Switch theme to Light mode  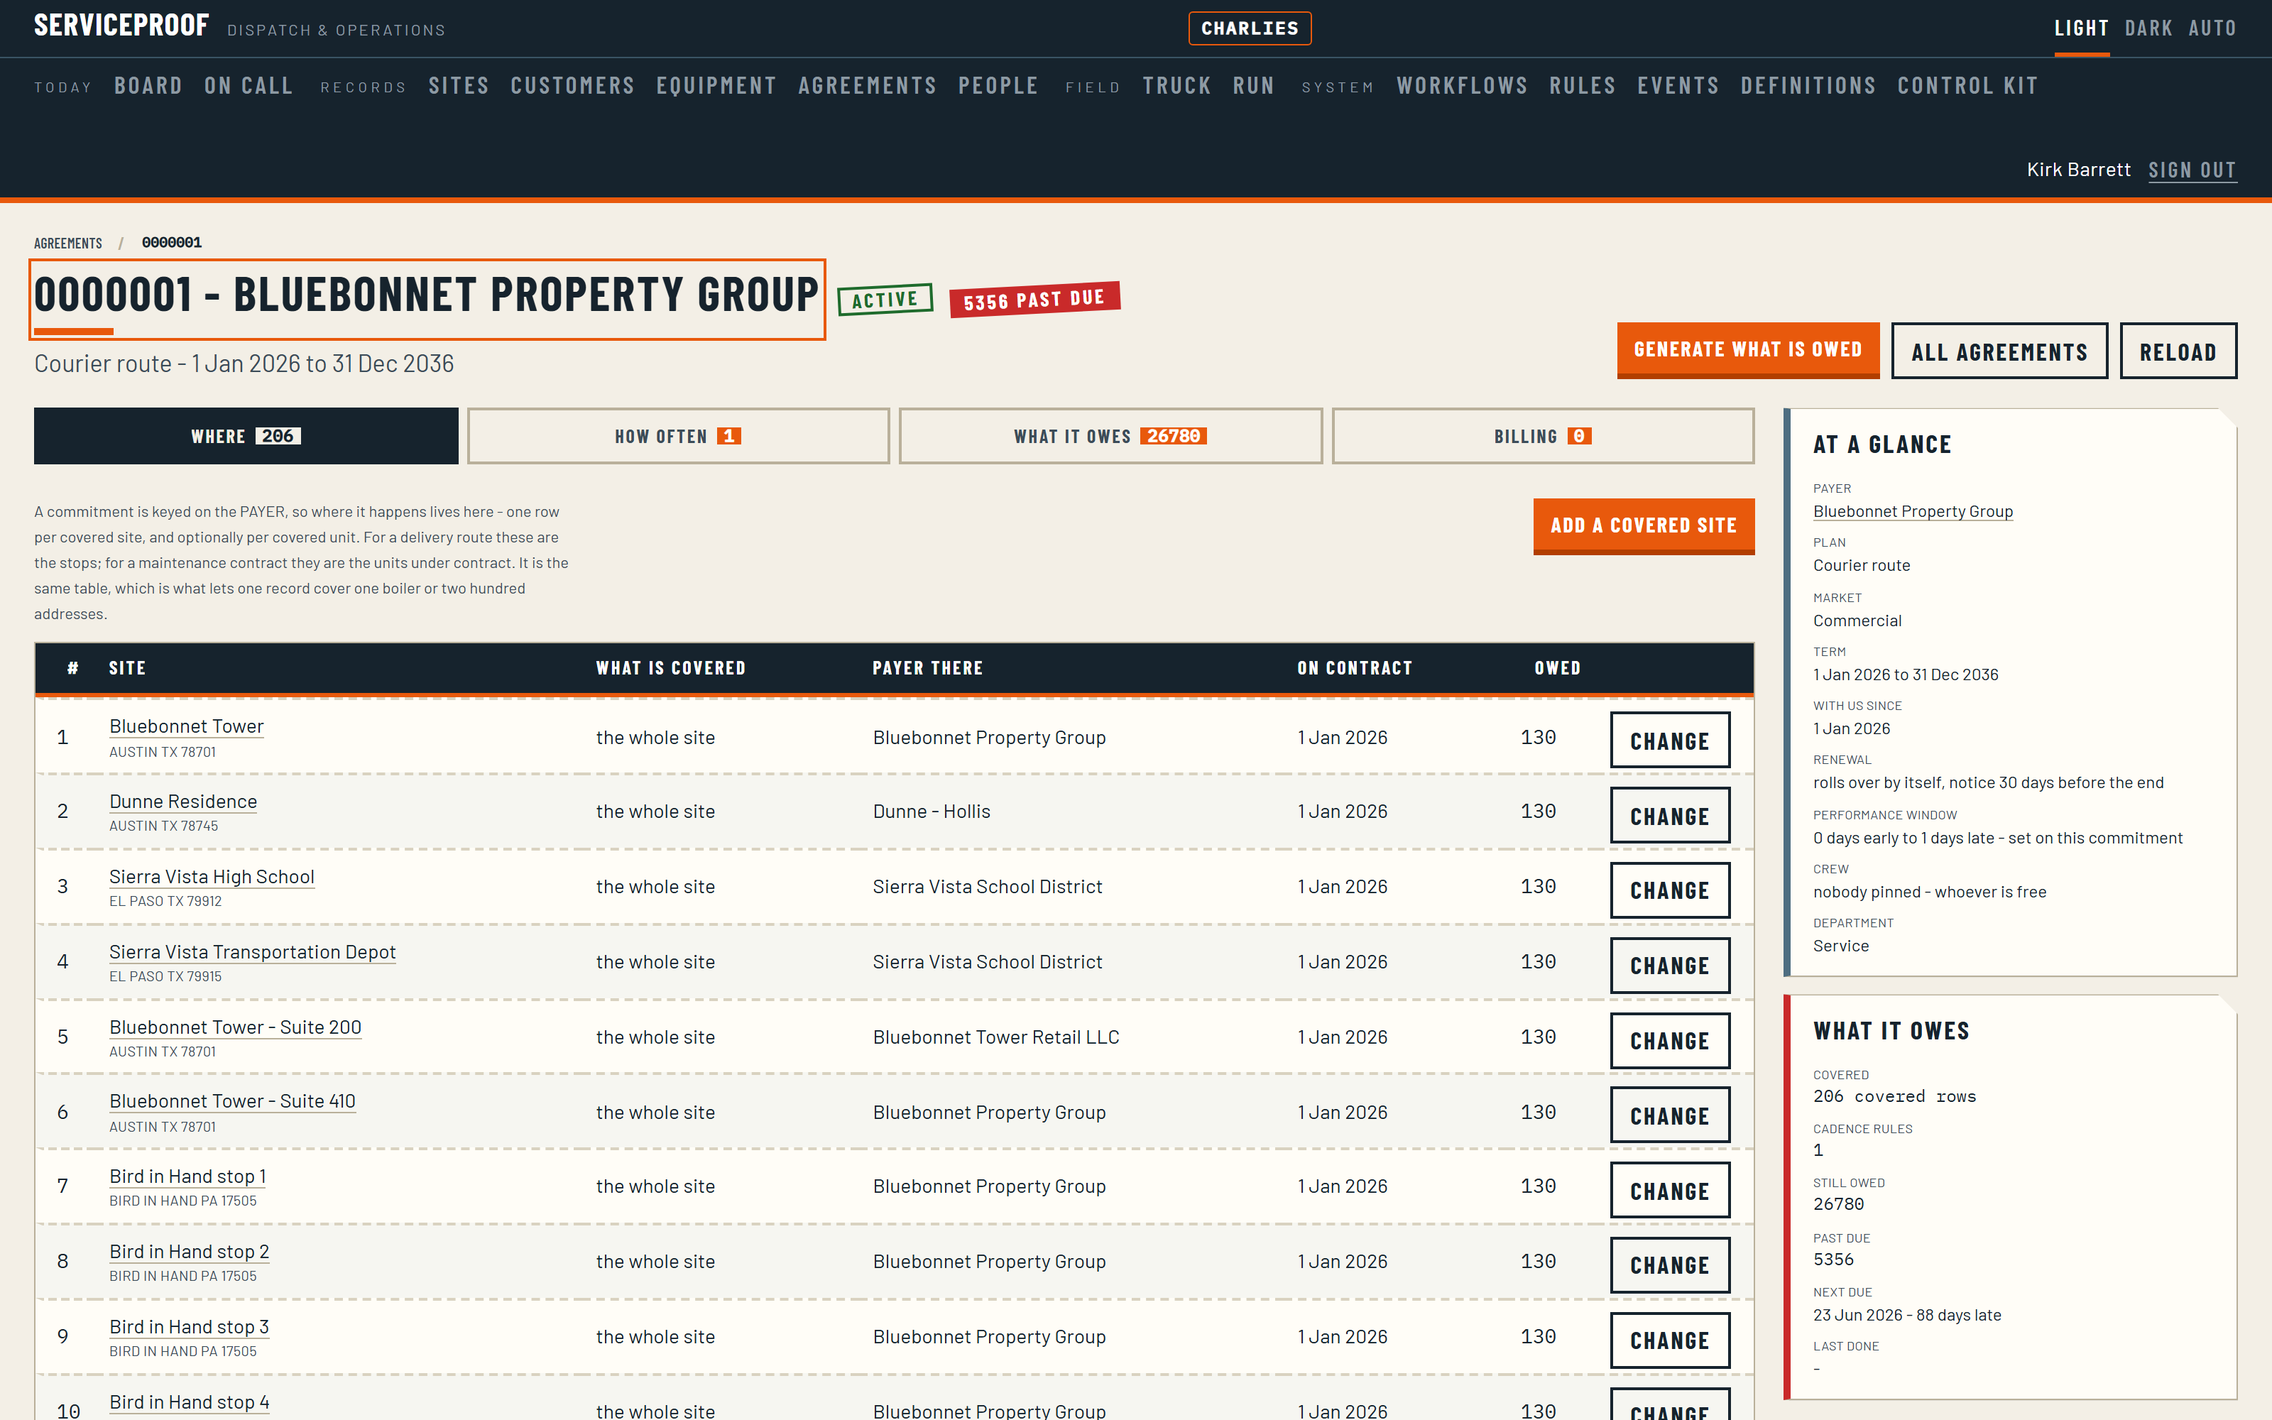pos(2081,28)
